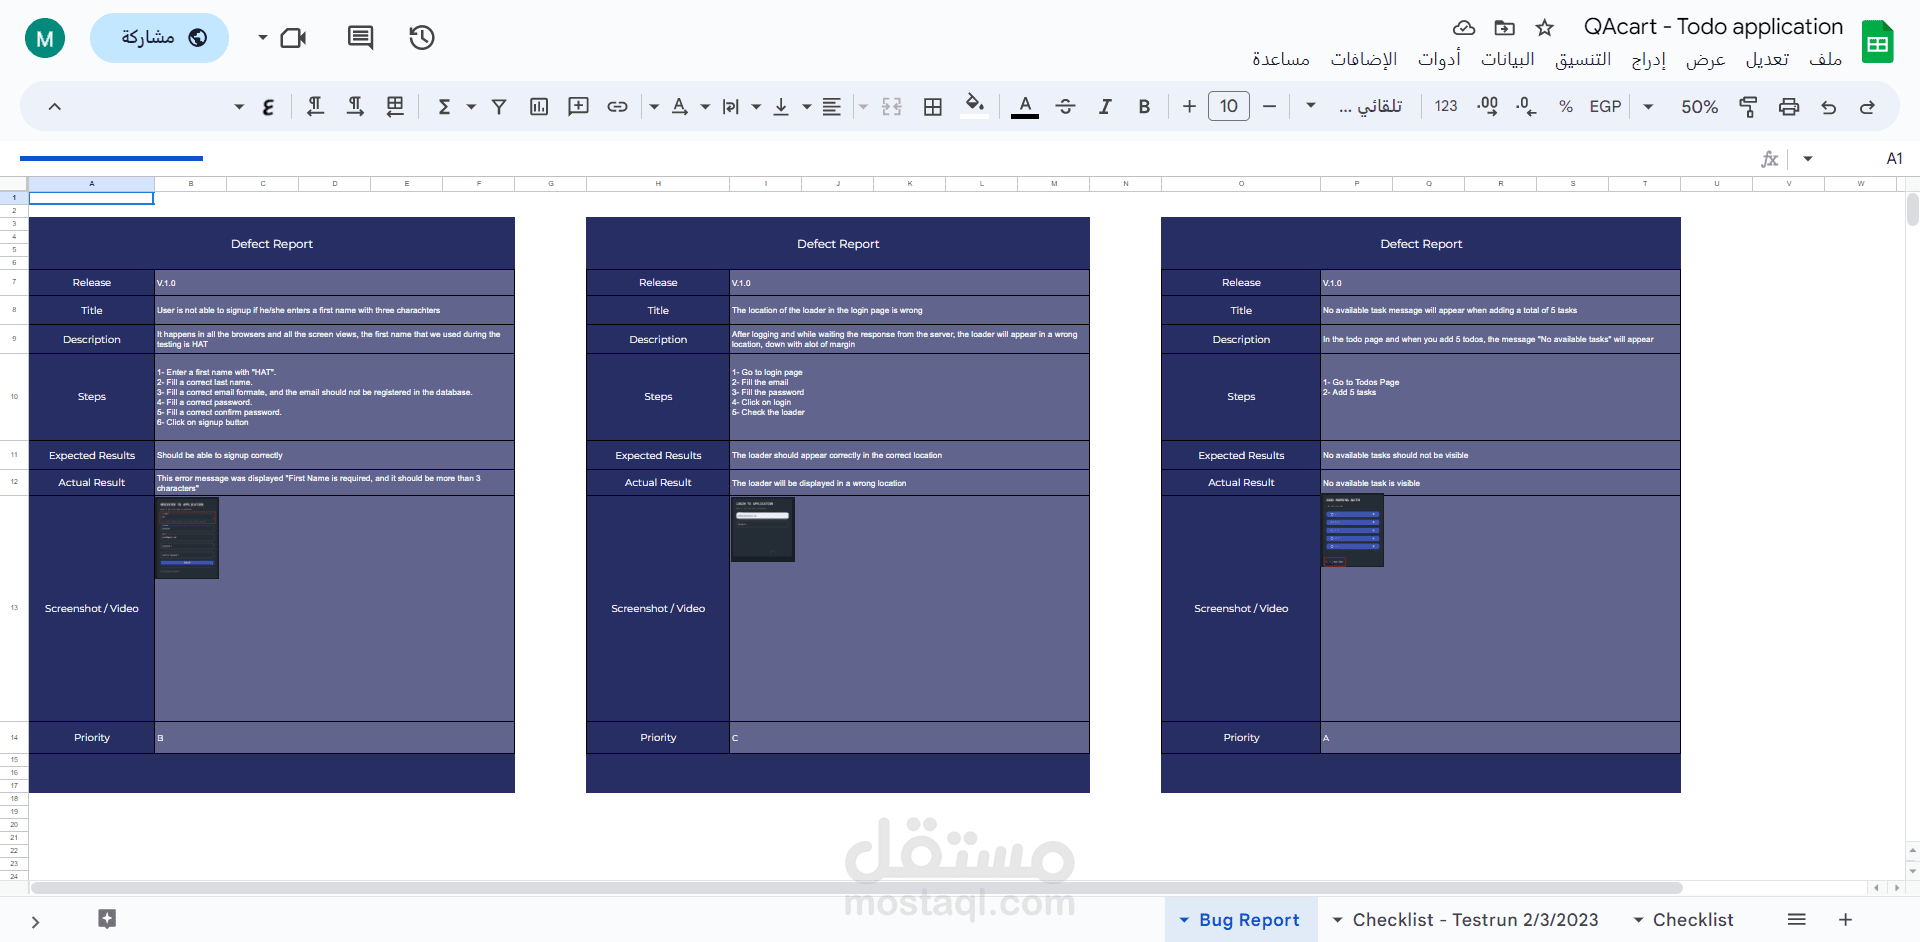Screen dimensions: 1920x942
Task: Open the 123 number formats menu
Action: pyautogui.click(x=1446, y=107)
